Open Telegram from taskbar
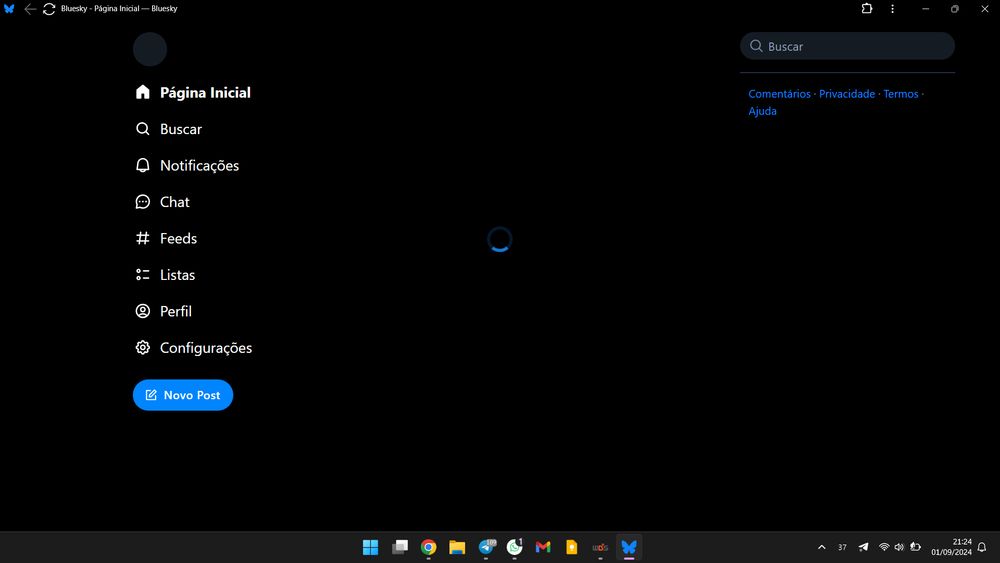Screen dimensions: 1000x563 point(487,547)
